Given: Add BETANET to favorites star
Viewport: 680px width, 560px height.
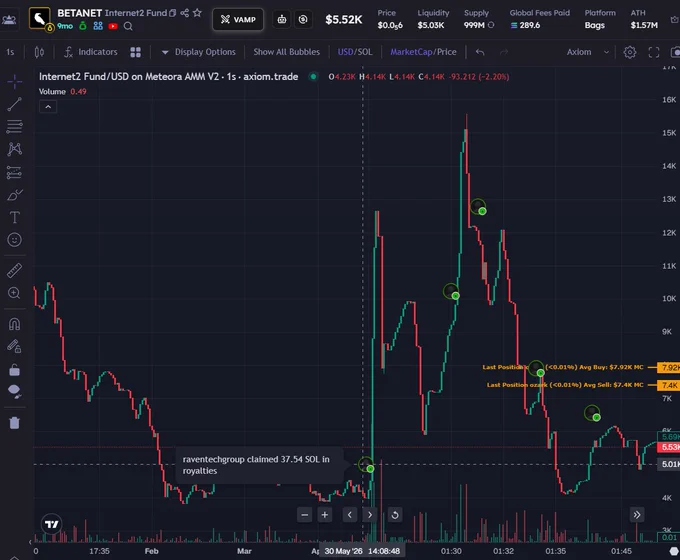Looking at the screenshot, I should 197,13.
